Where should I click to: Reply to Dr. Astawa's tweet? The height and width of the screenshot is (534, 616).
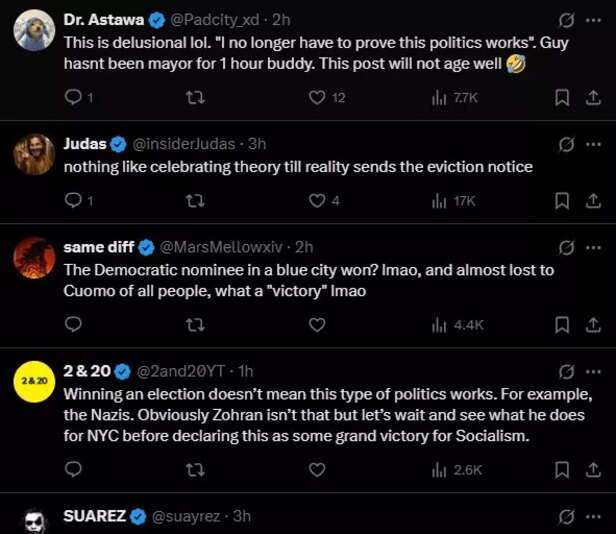tap(73, 97)
